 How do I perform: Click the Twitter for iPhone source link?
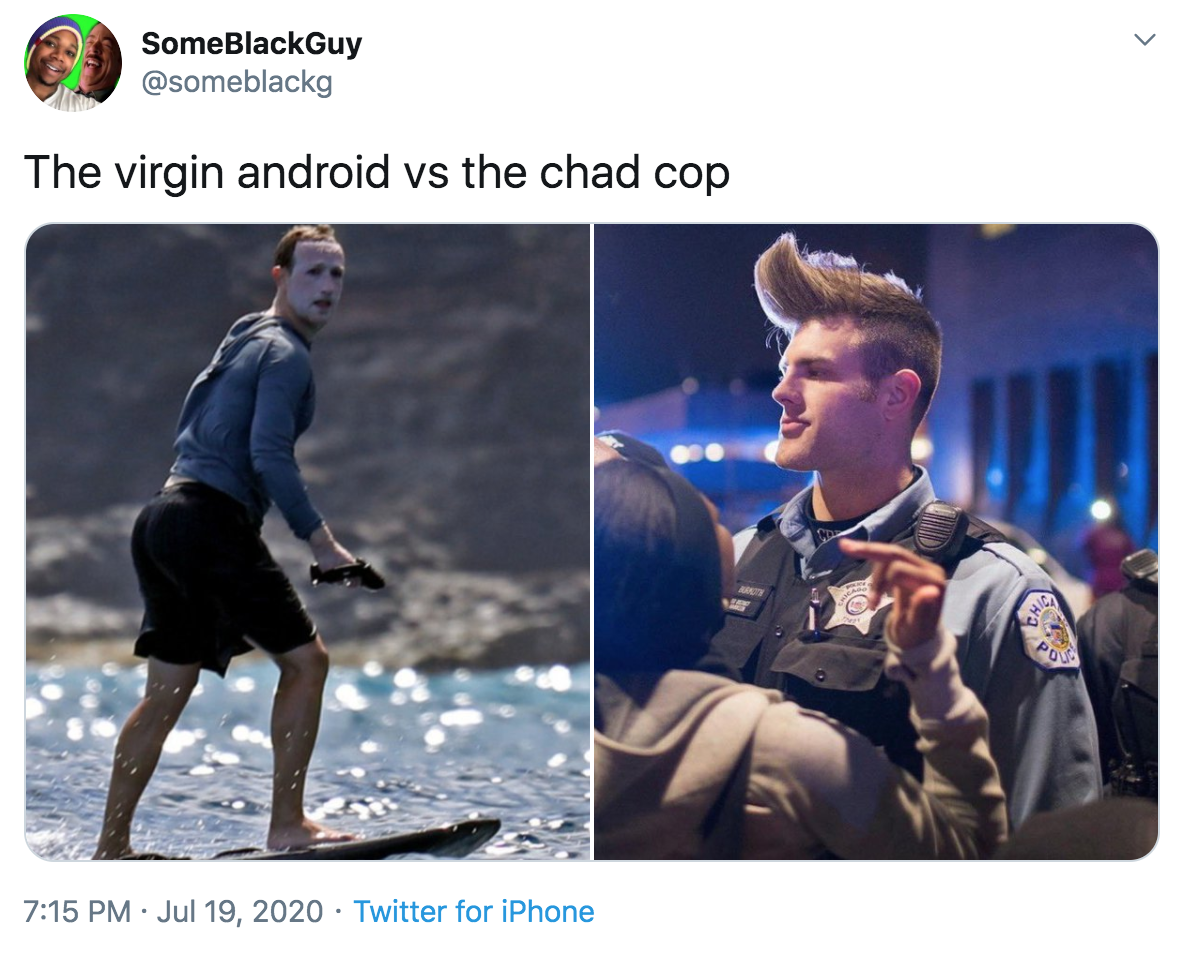point(474,911)
